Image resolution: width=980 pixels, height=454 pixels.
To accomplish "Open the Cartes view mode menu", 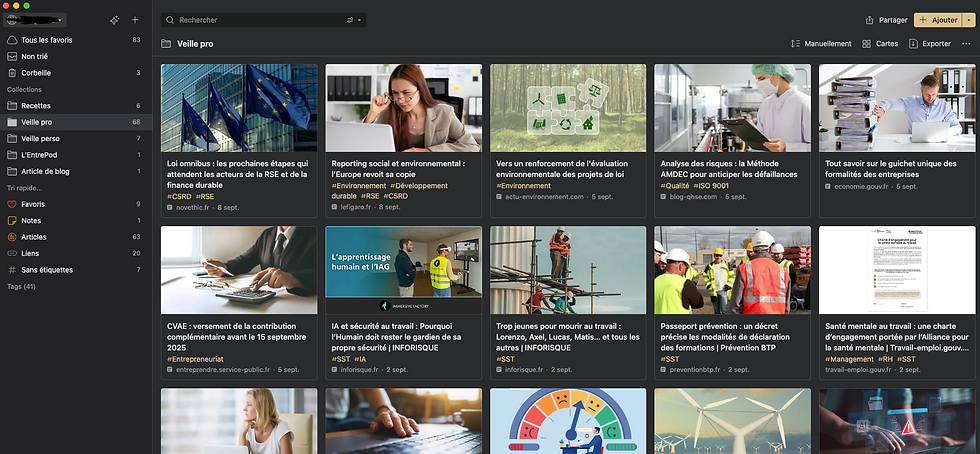I will pos(880,44).
